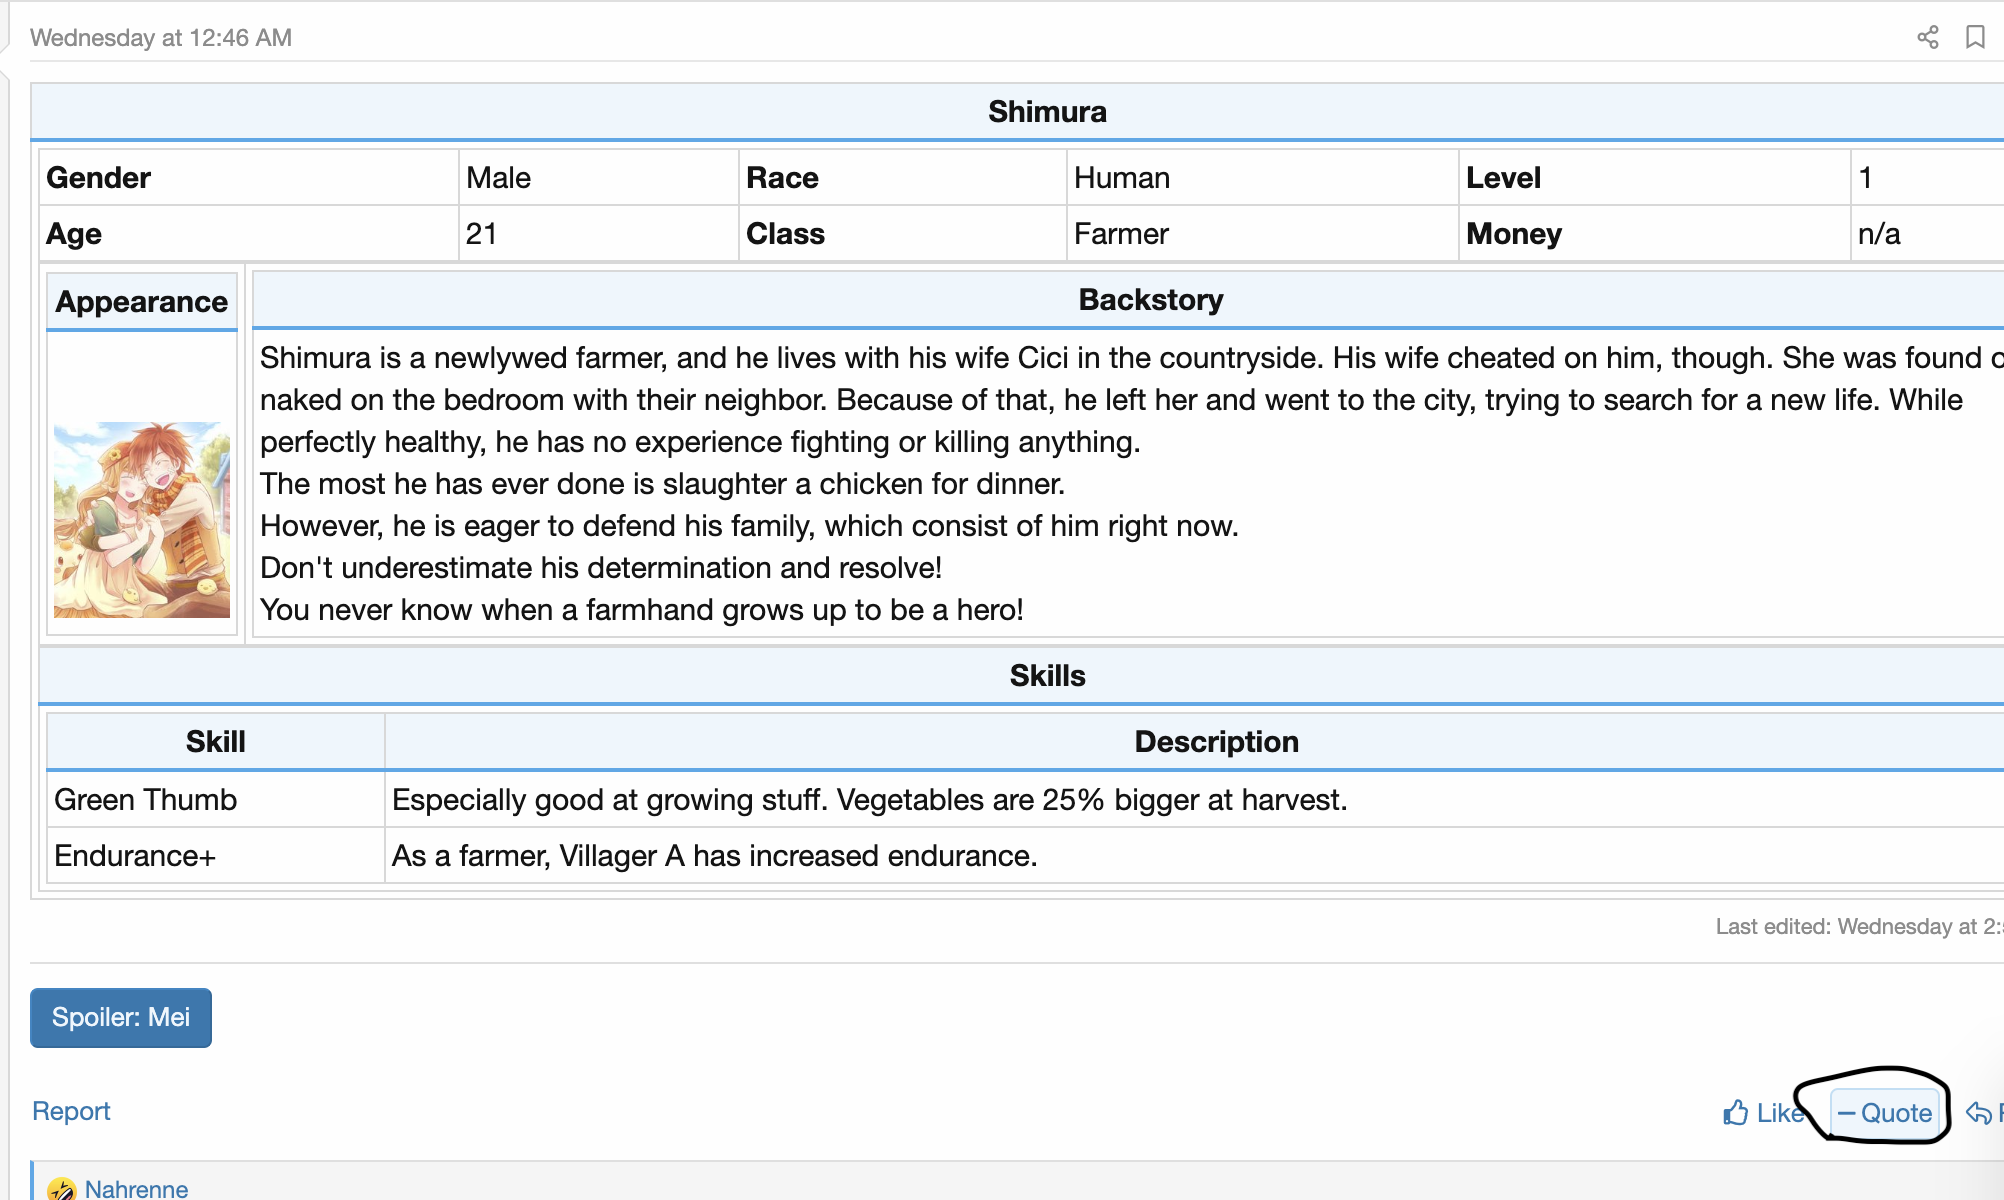Screen dimensions: 2004x1200
Task: Toggle the Quote multi-quote button off
Action: tap(1885, 1113)
